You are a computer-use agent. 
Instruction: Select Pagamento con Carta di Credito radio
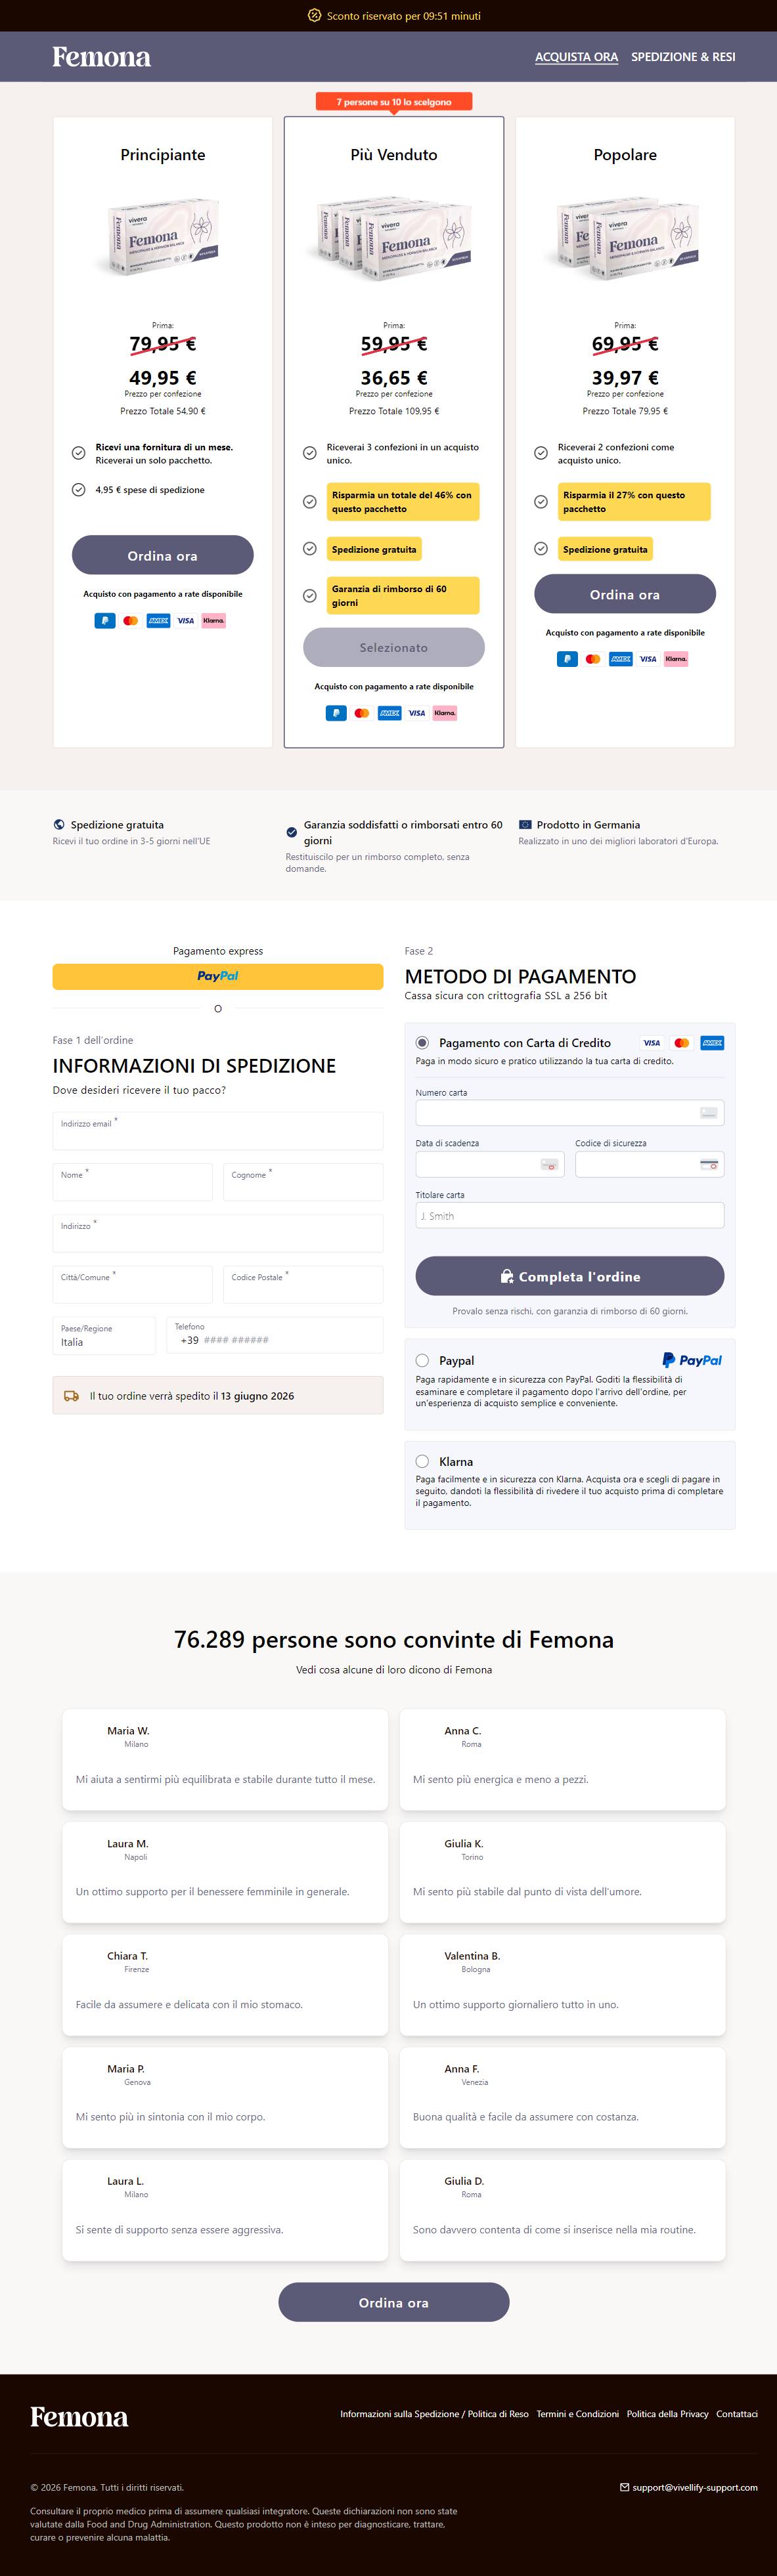coord(422,1043)
